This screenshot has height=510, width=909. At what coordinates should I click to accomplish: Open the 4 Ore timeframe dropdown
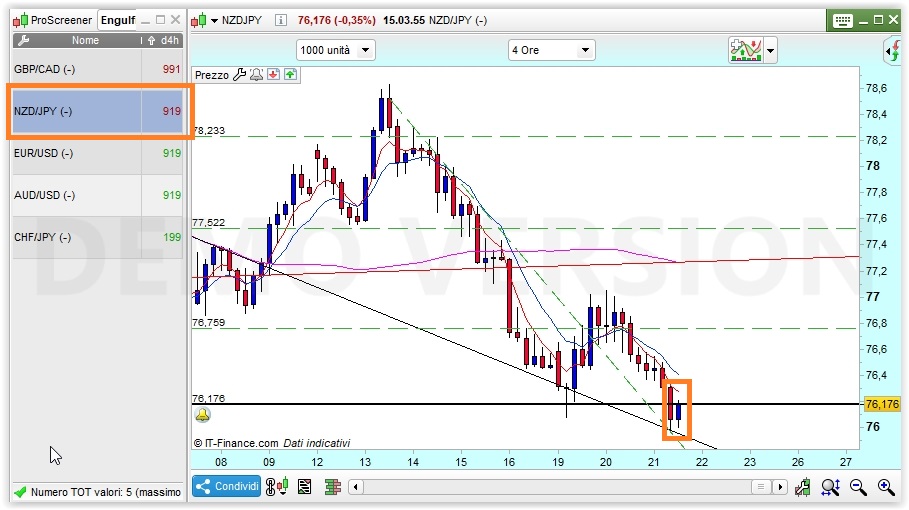[x=551, y=50]
